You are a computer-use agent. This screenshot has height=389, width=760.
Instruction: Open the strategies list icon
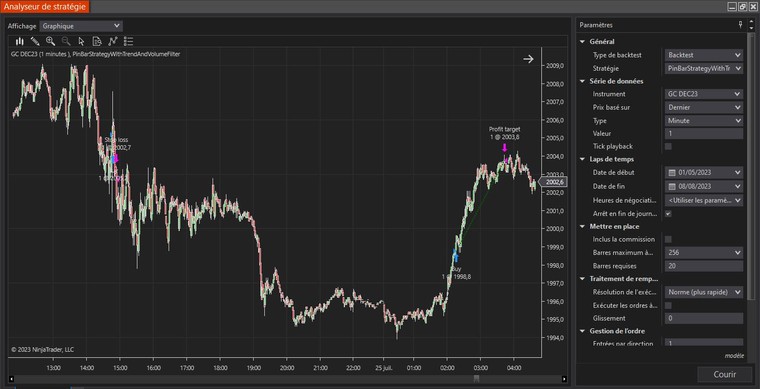(x=128, y=41)
